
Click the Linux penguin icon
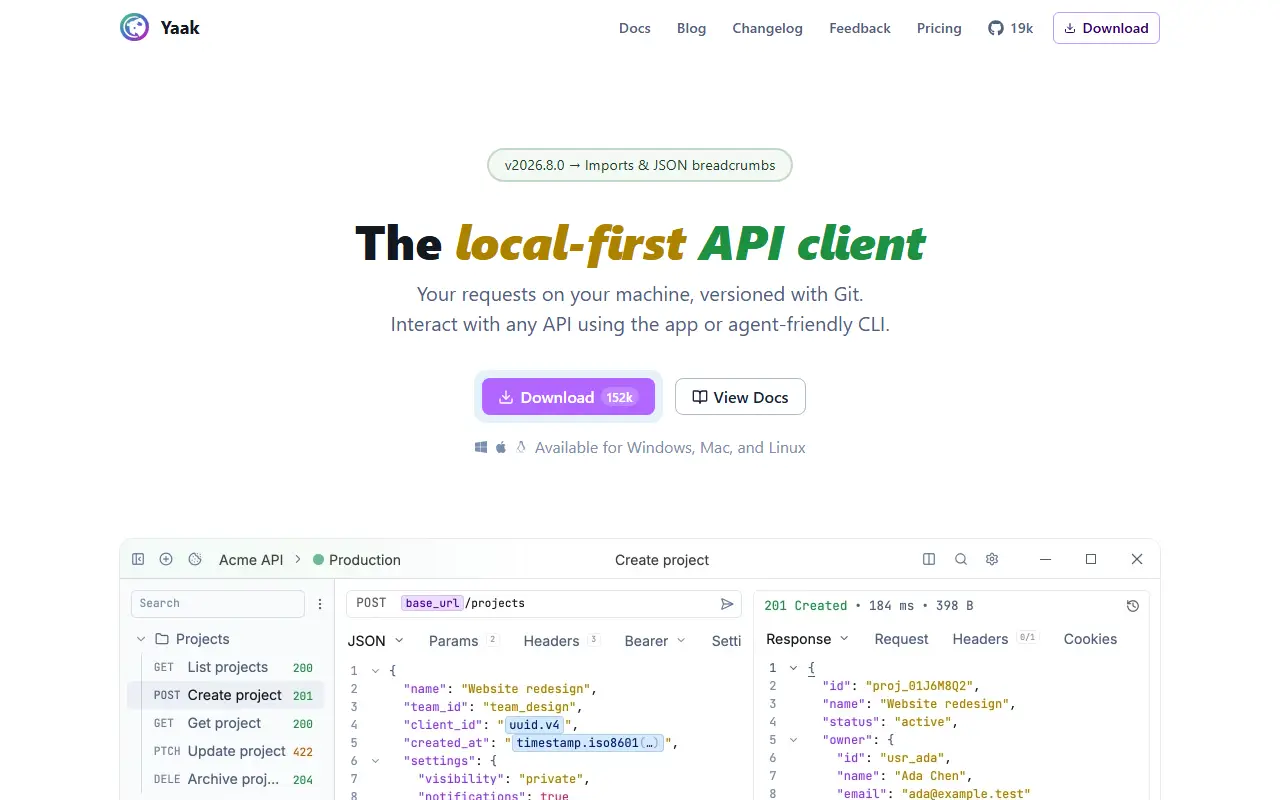[521, 448]
